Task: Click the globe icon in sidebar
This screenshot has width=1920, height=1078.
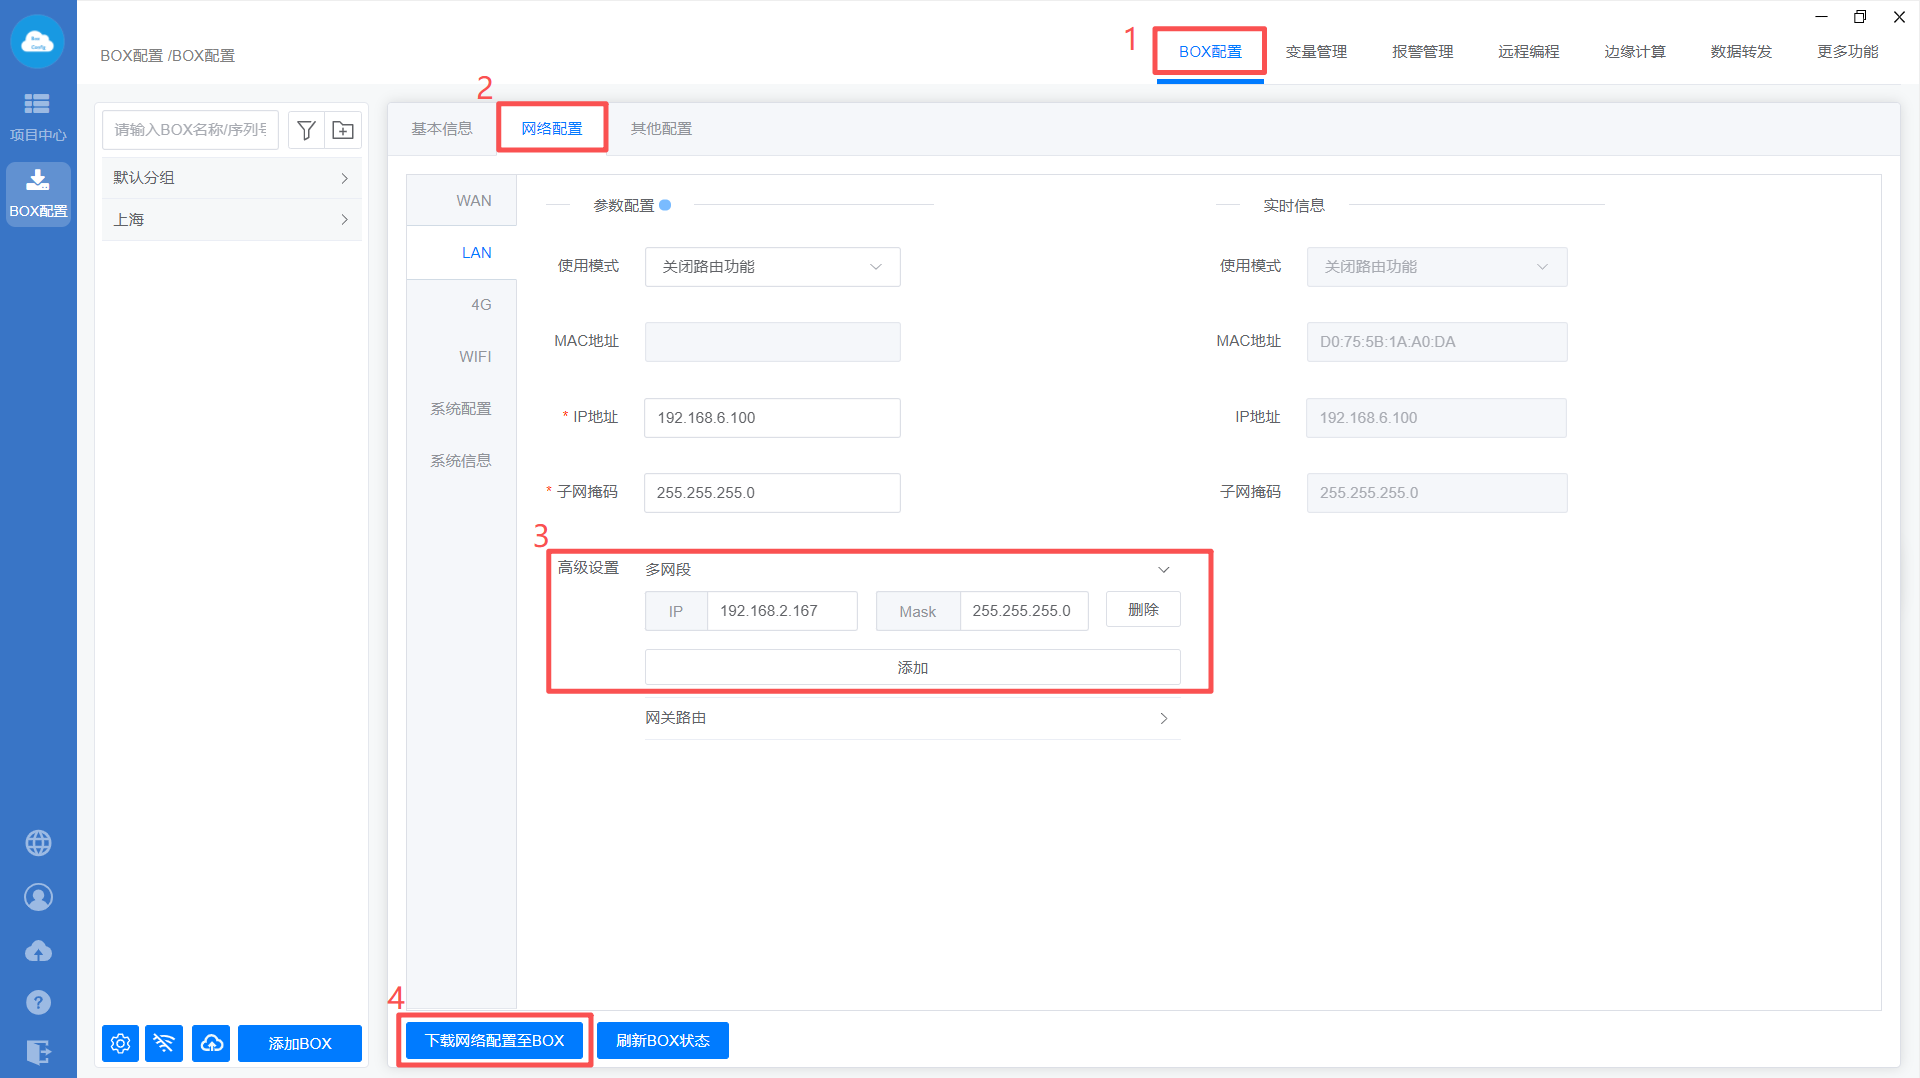Action: (x=38, y=843)
